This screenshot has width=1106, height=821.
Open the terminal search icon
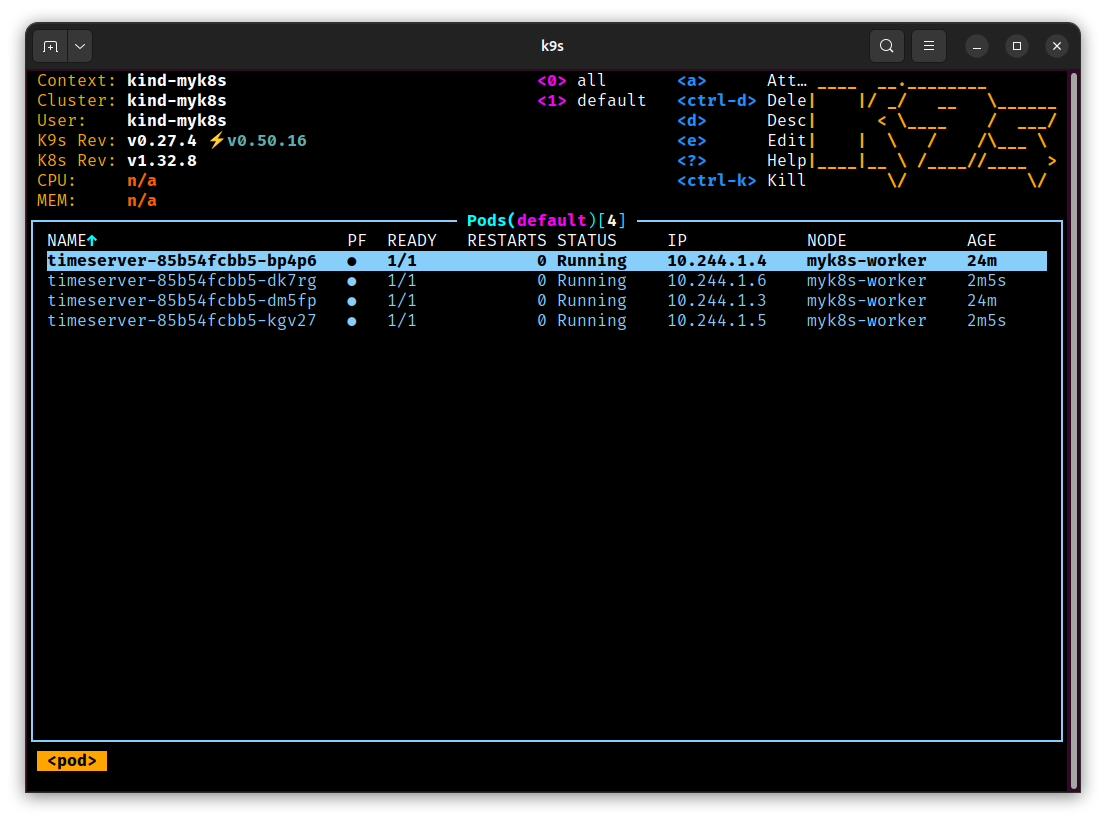(887, 47)
